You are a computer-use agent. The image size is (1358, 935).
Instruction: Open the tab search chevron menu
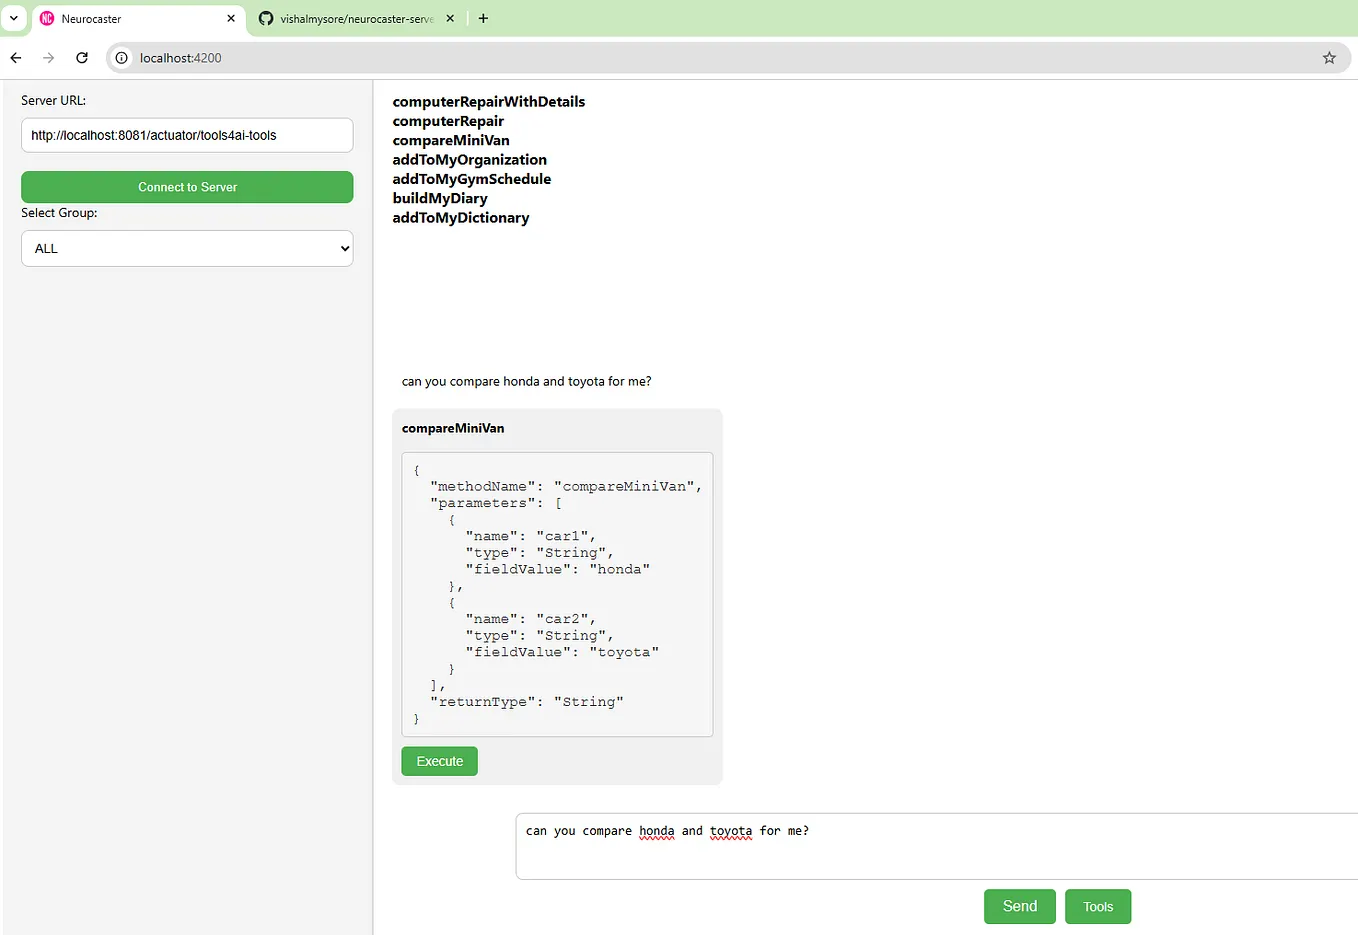coord(14,18)
